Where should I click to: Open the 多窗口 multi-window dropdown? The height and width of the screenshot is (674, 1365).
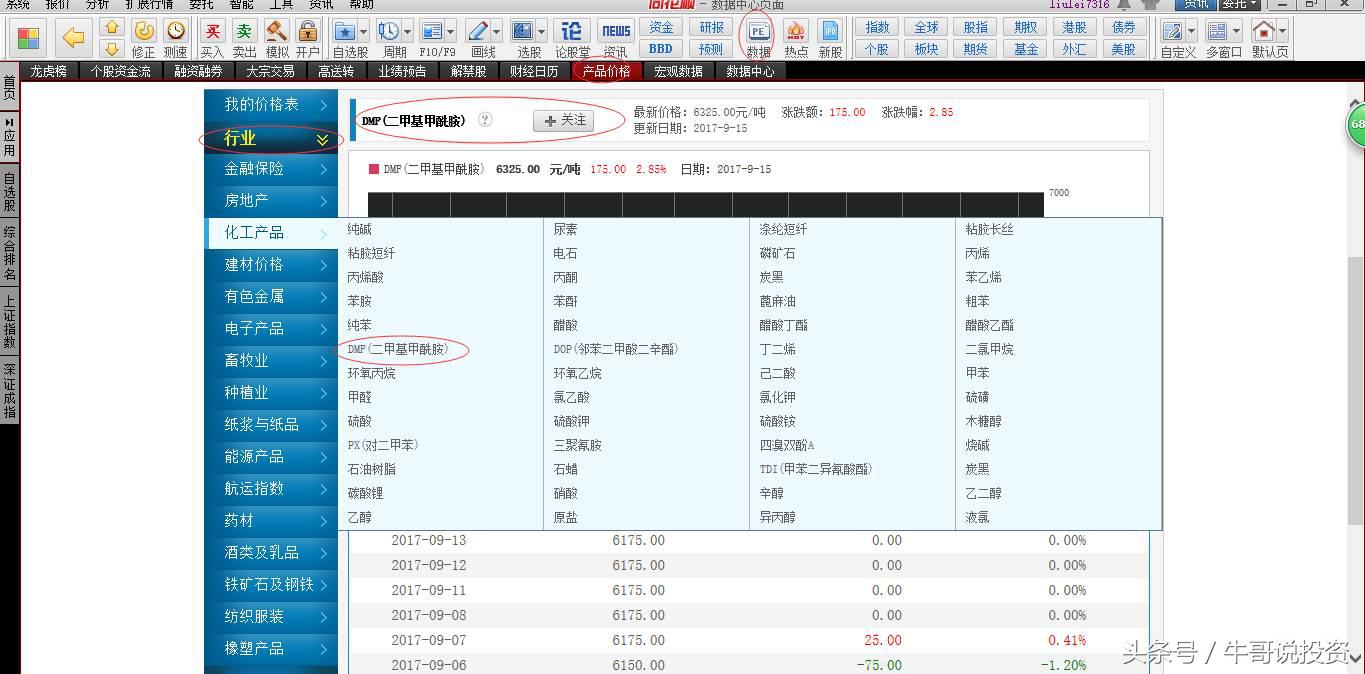[1236, 30]
